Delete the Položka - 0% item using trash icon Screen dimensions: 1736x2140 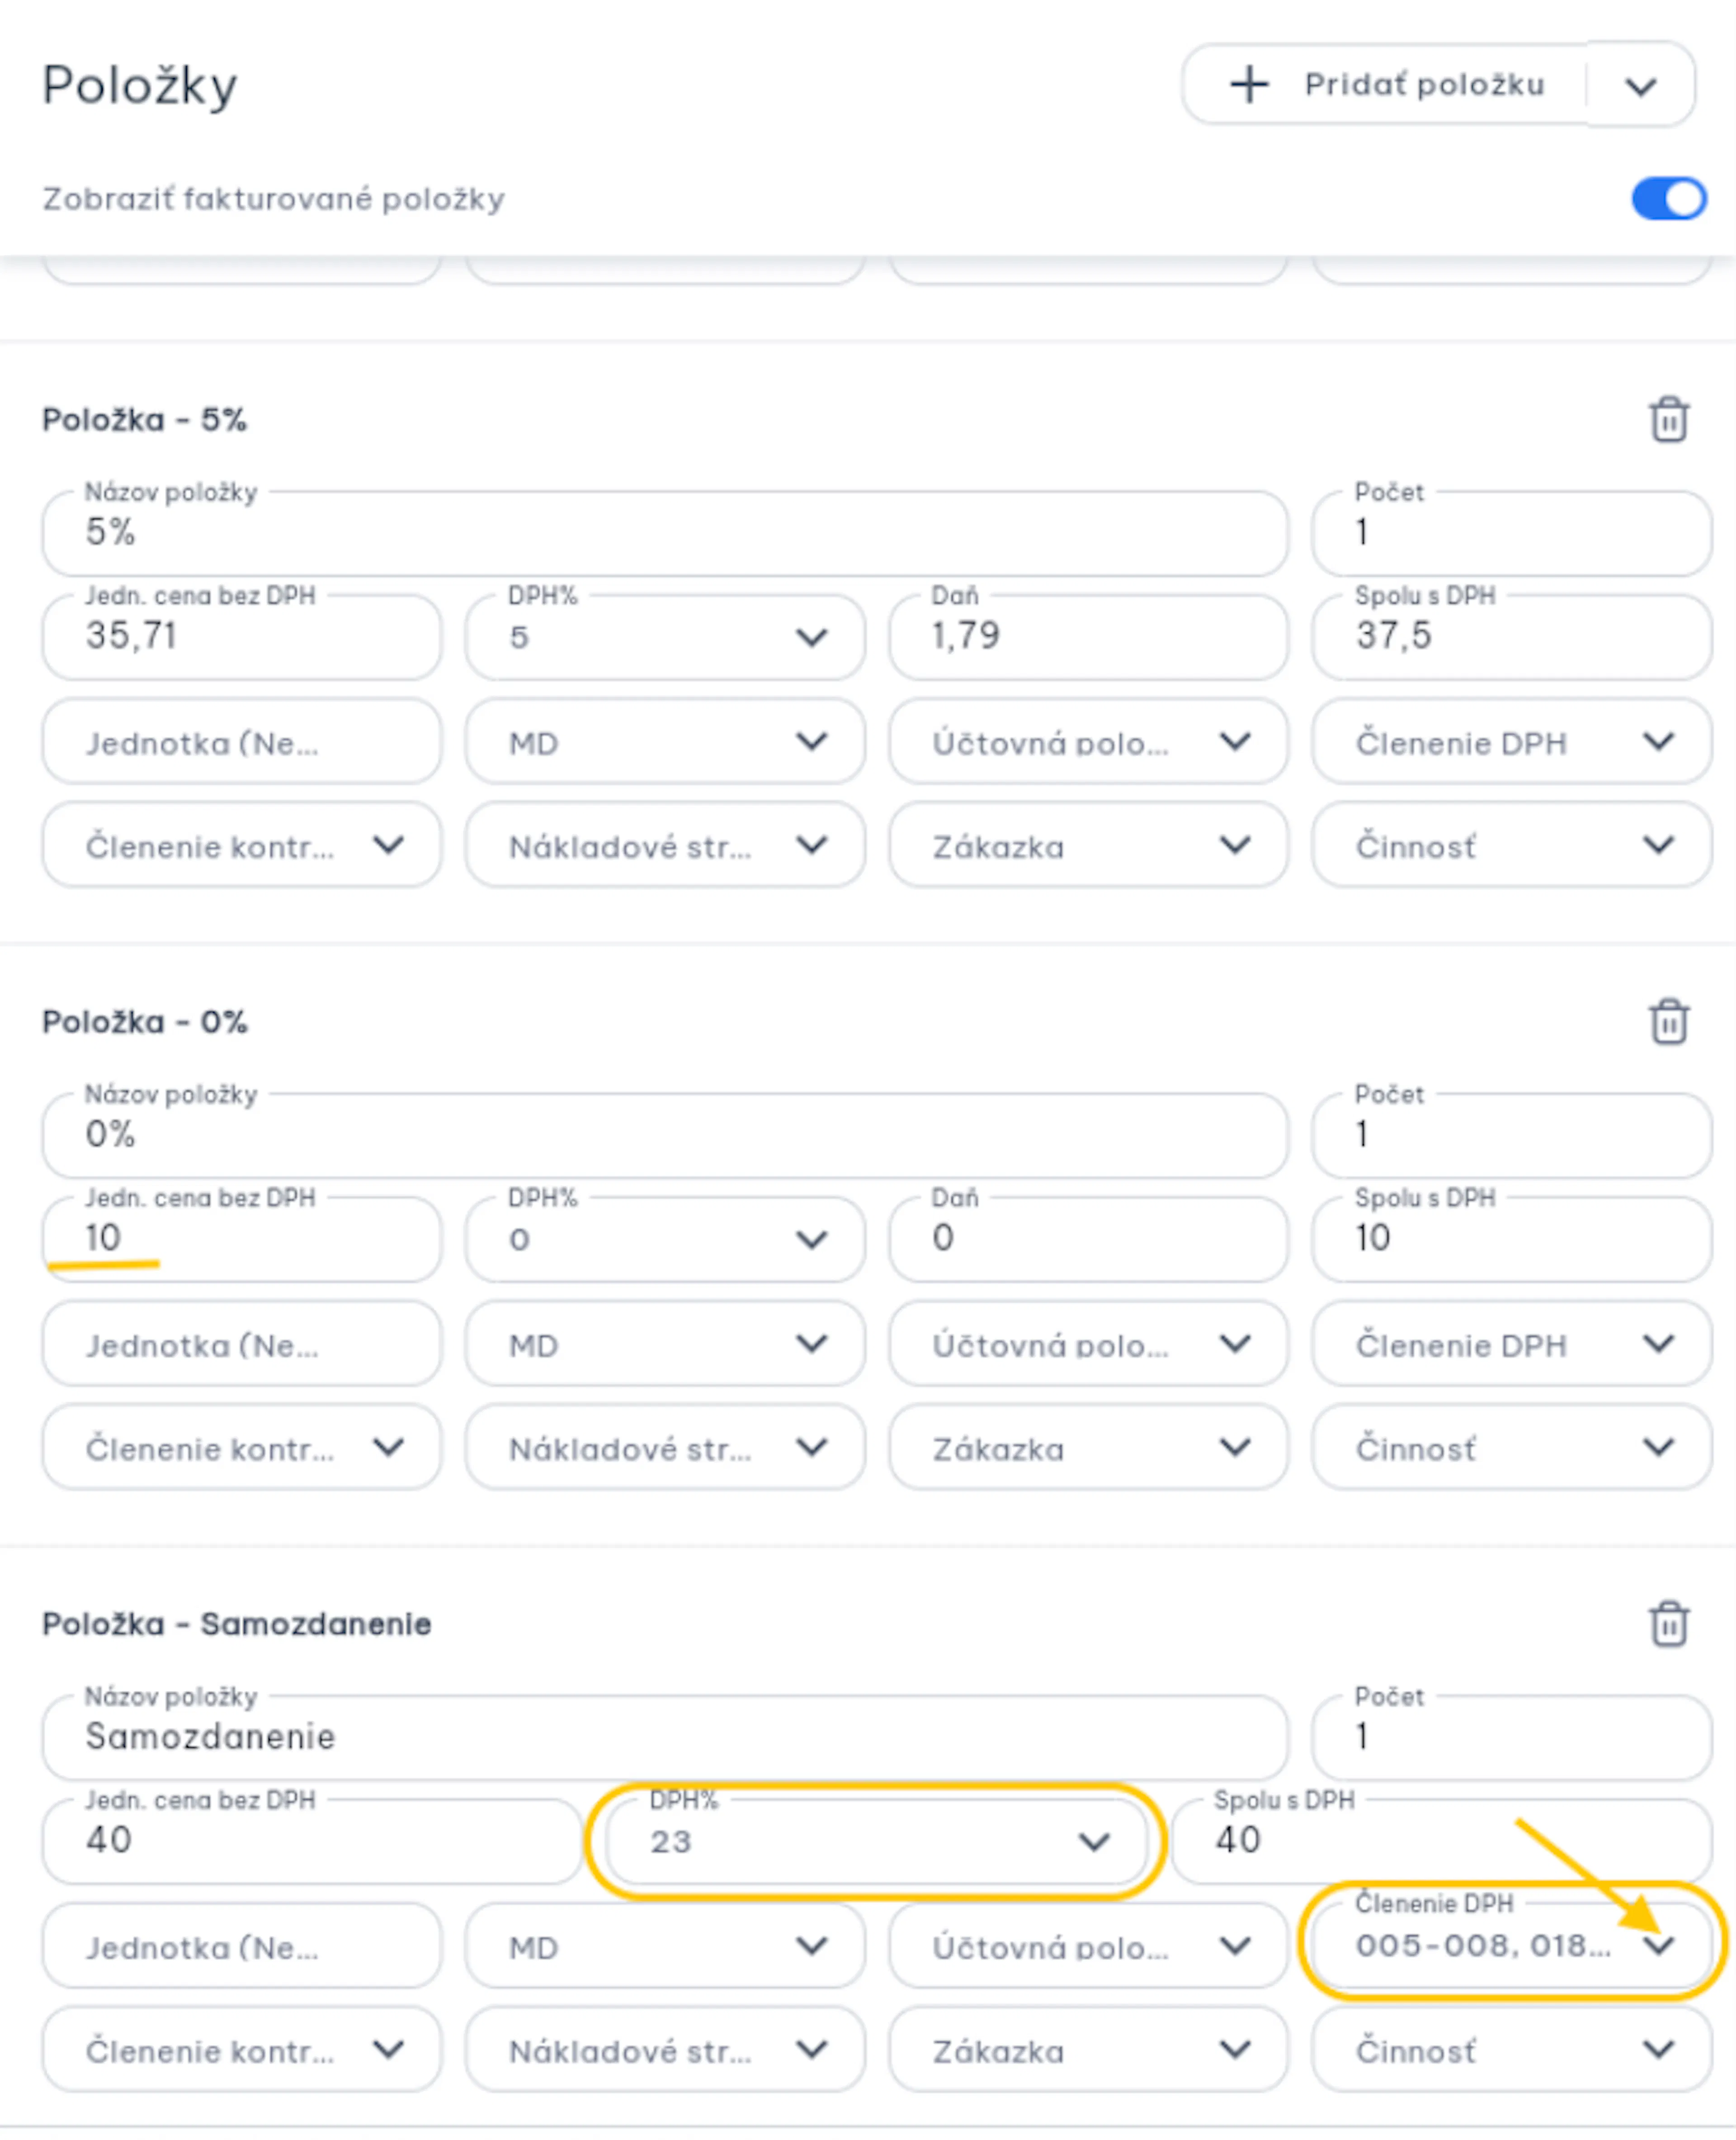click(1668, 1021)
